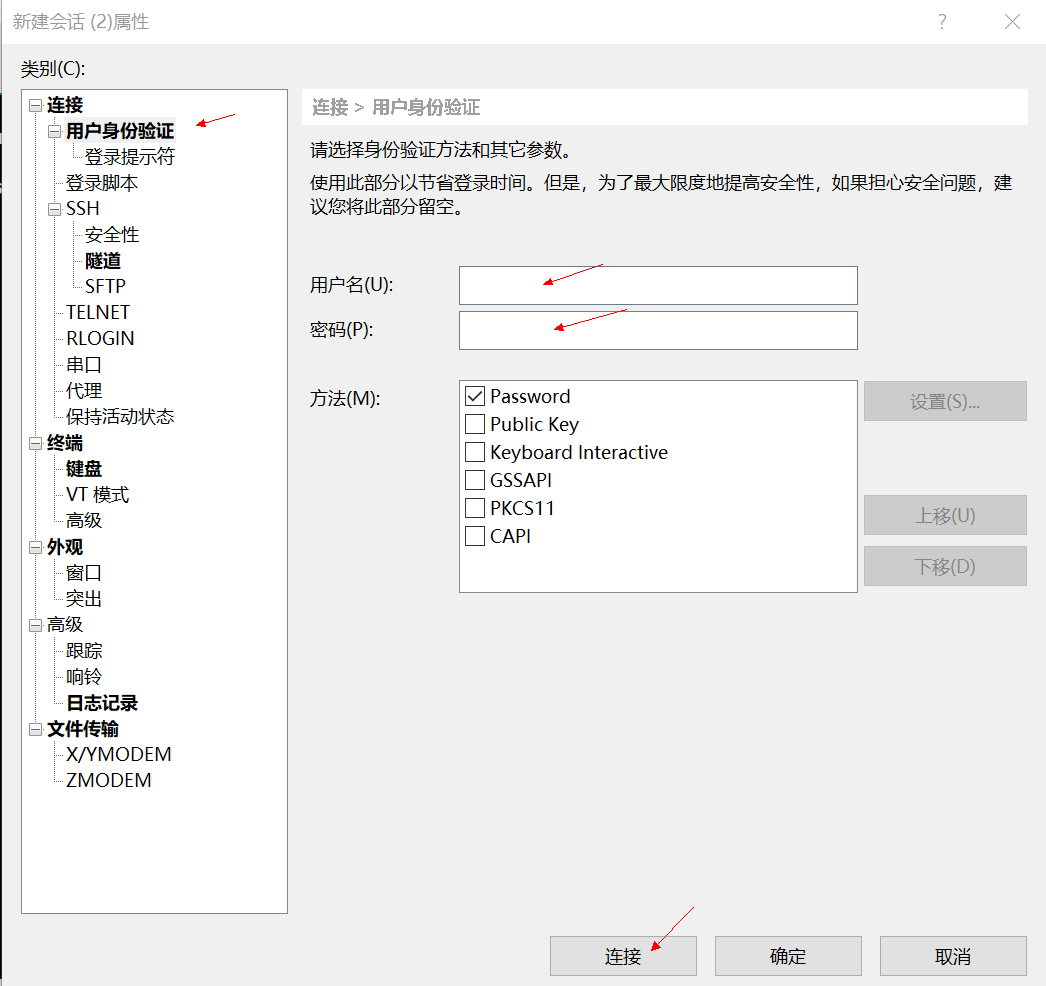Open the 代理 (Proxy) settings

pyautogui.click(x=84, y=390)
